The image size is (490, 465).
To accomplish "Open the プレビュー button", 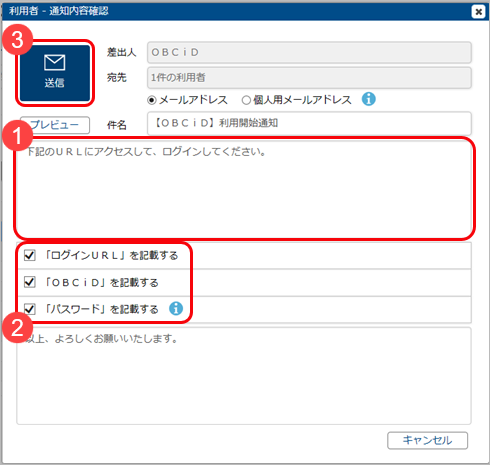I will pos(55,125).
